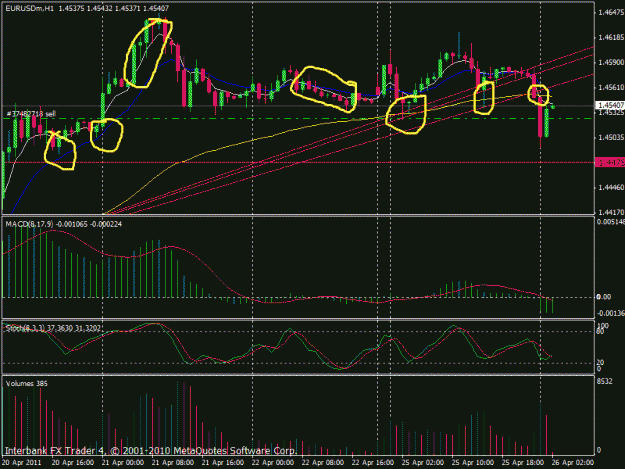
Task: Click the 8532 volume scale label
Action: click(x=604, y=382)
